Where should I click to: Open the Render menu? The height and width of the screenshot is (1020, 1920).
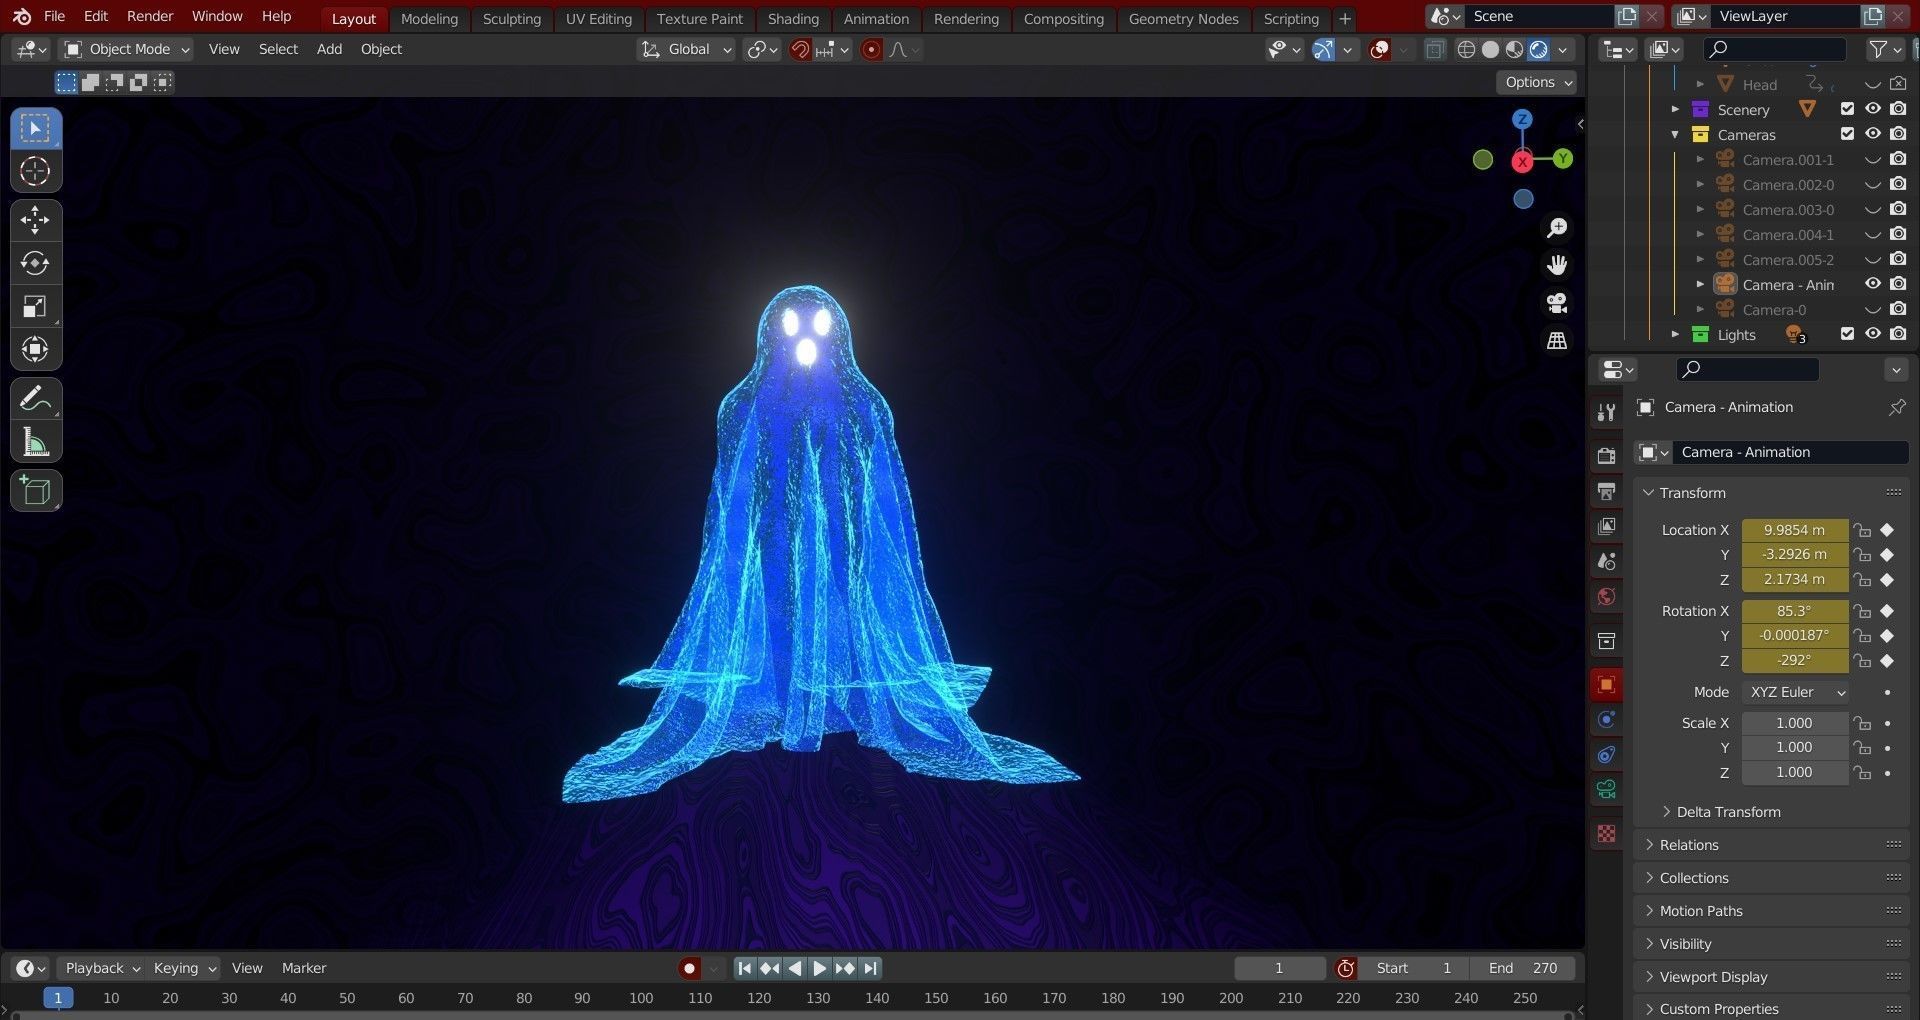coord(150,16)
